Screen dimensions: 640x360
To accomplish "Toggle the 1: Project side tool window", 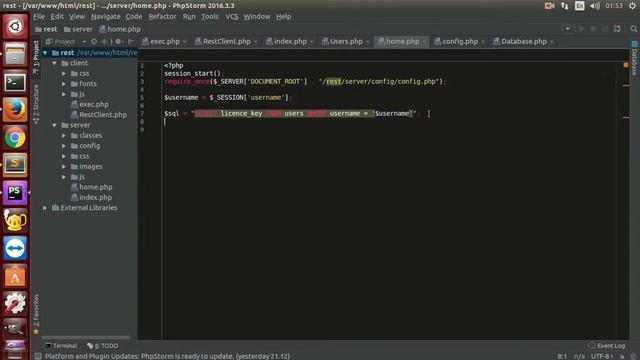I will [x=36, y=57].
